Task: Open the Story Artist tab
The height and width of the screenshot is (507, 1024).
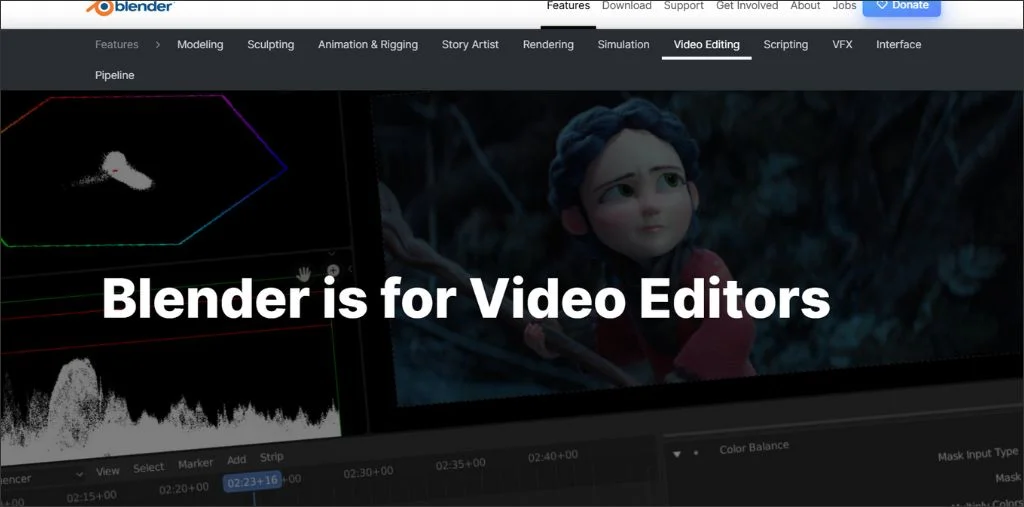Action: (x=470, y=44)
